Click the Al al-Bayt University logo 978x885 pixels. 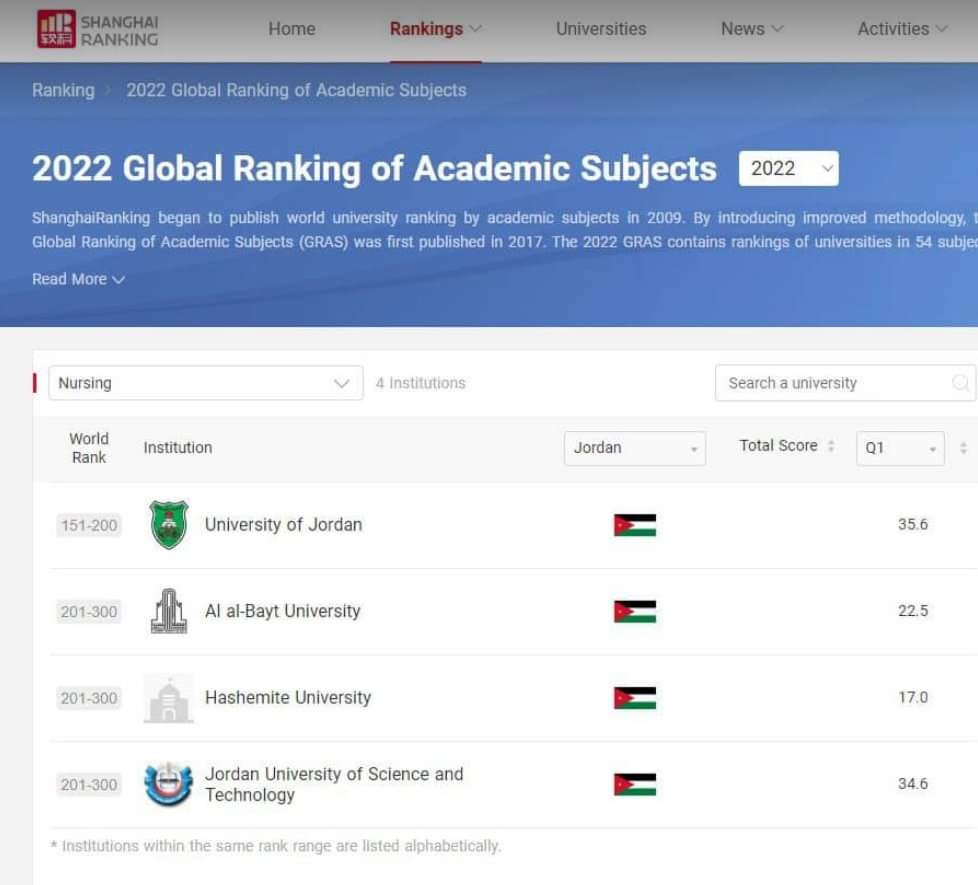(168, 611)
